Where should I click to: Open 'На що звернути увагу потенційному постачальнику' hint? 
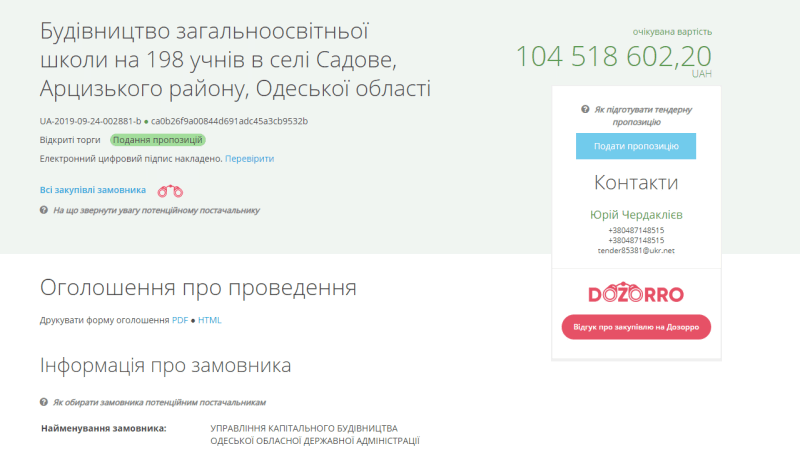pyautogui.click(x=156, y=210)
